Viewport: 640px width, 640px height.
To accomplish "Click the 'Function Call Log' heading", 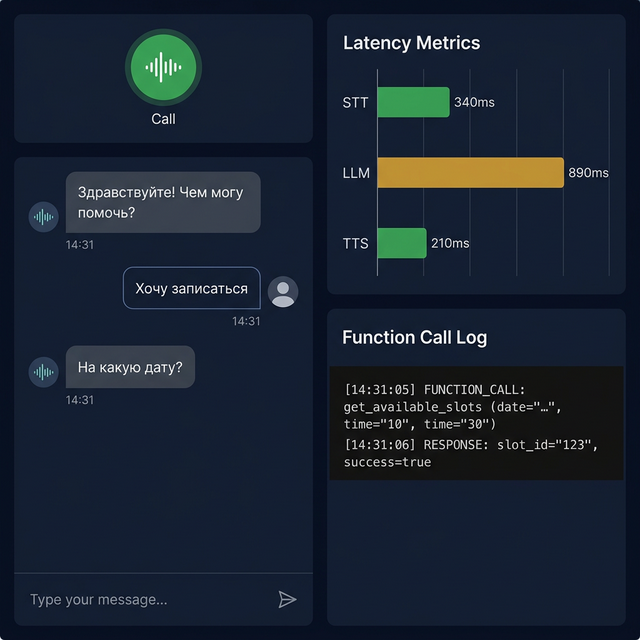I will click(x=414, y=338).
